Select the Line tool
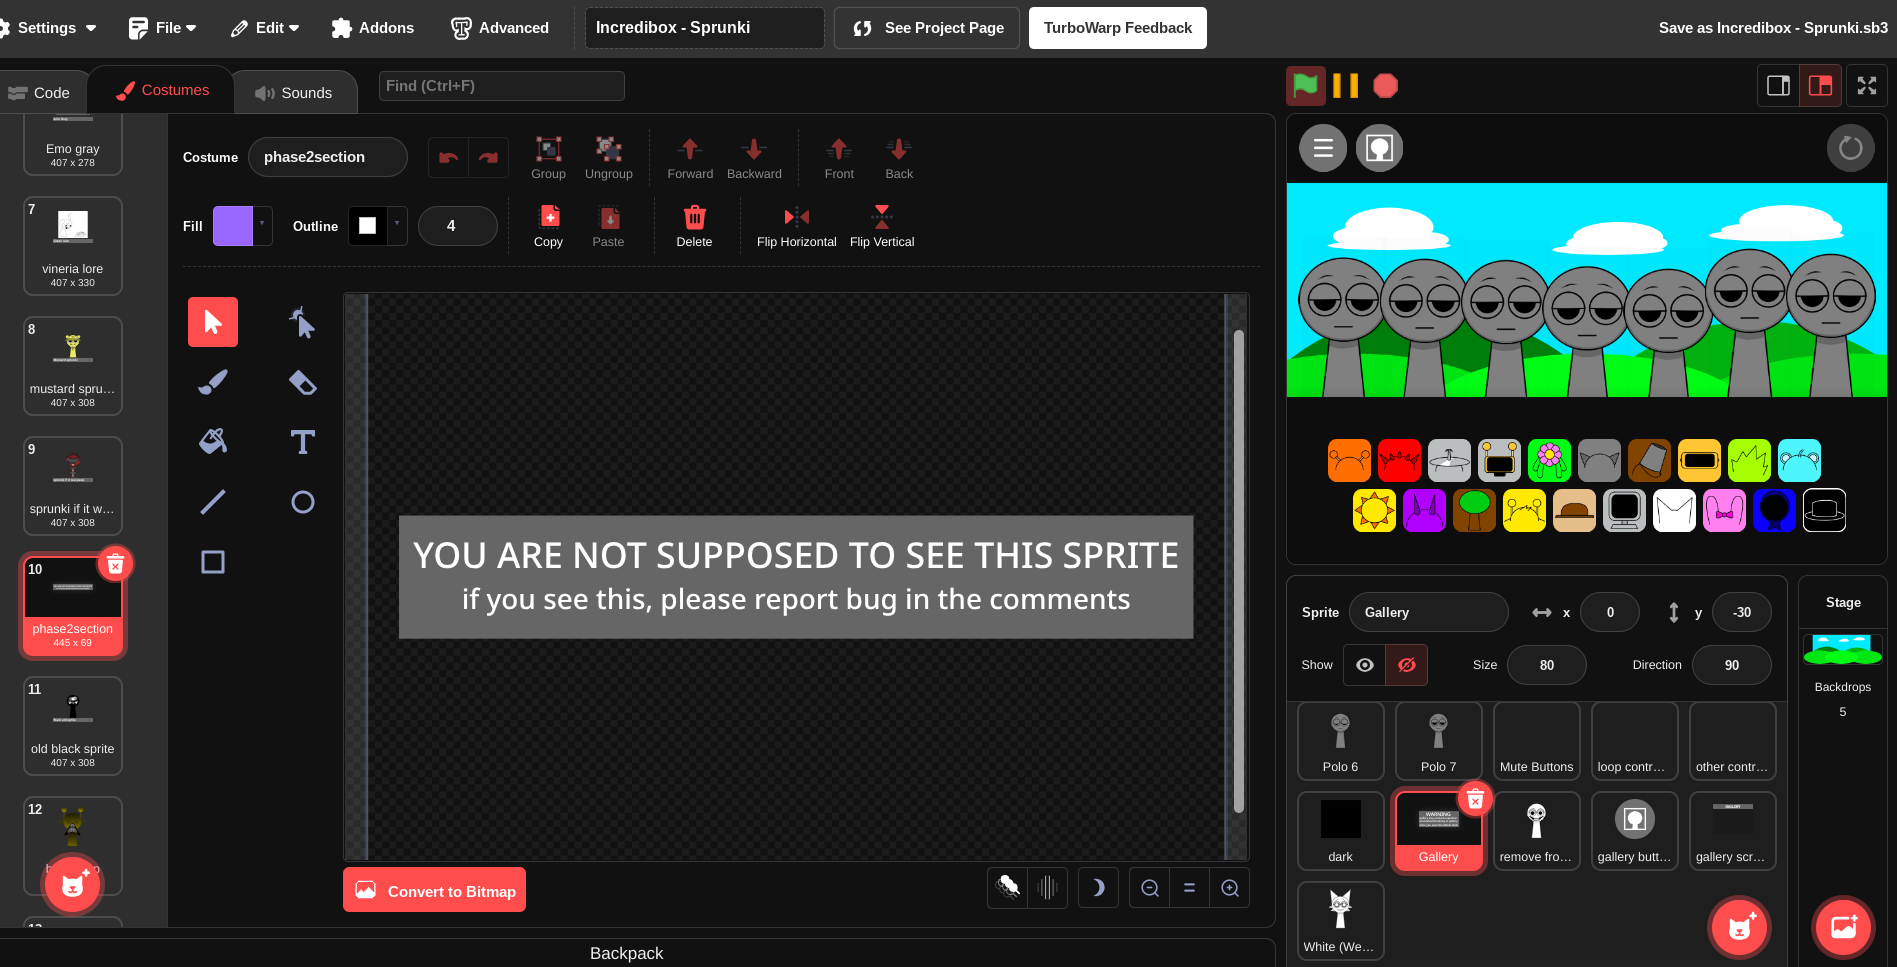 tap(213, 502)
